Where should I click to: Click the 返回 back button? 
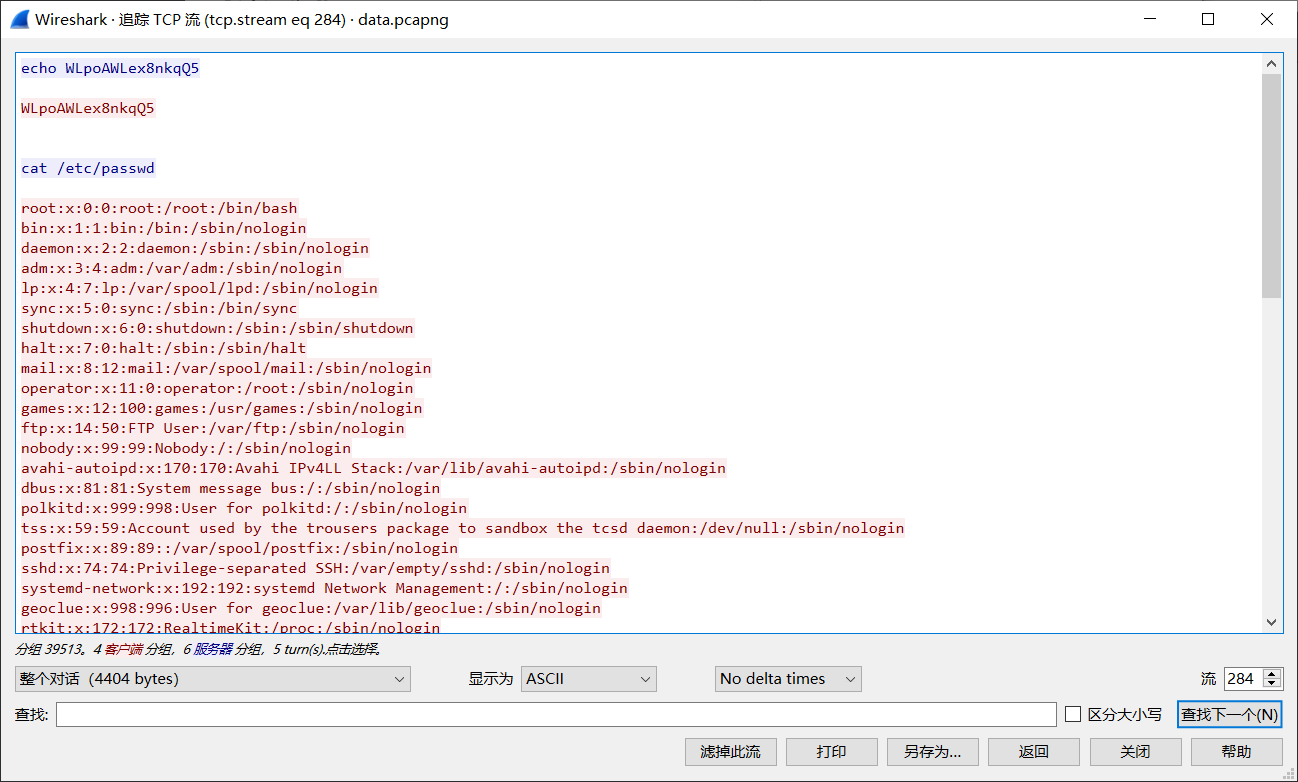coord(1034,752)
